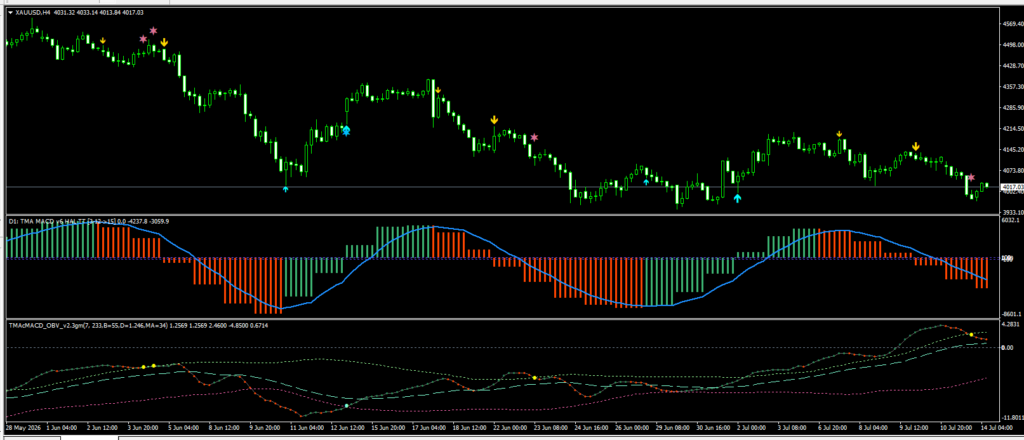Click the pink star near 23 Jun
Viewport: 1024px width, 440px height.
pyautogui.click(x=534, y=137)
